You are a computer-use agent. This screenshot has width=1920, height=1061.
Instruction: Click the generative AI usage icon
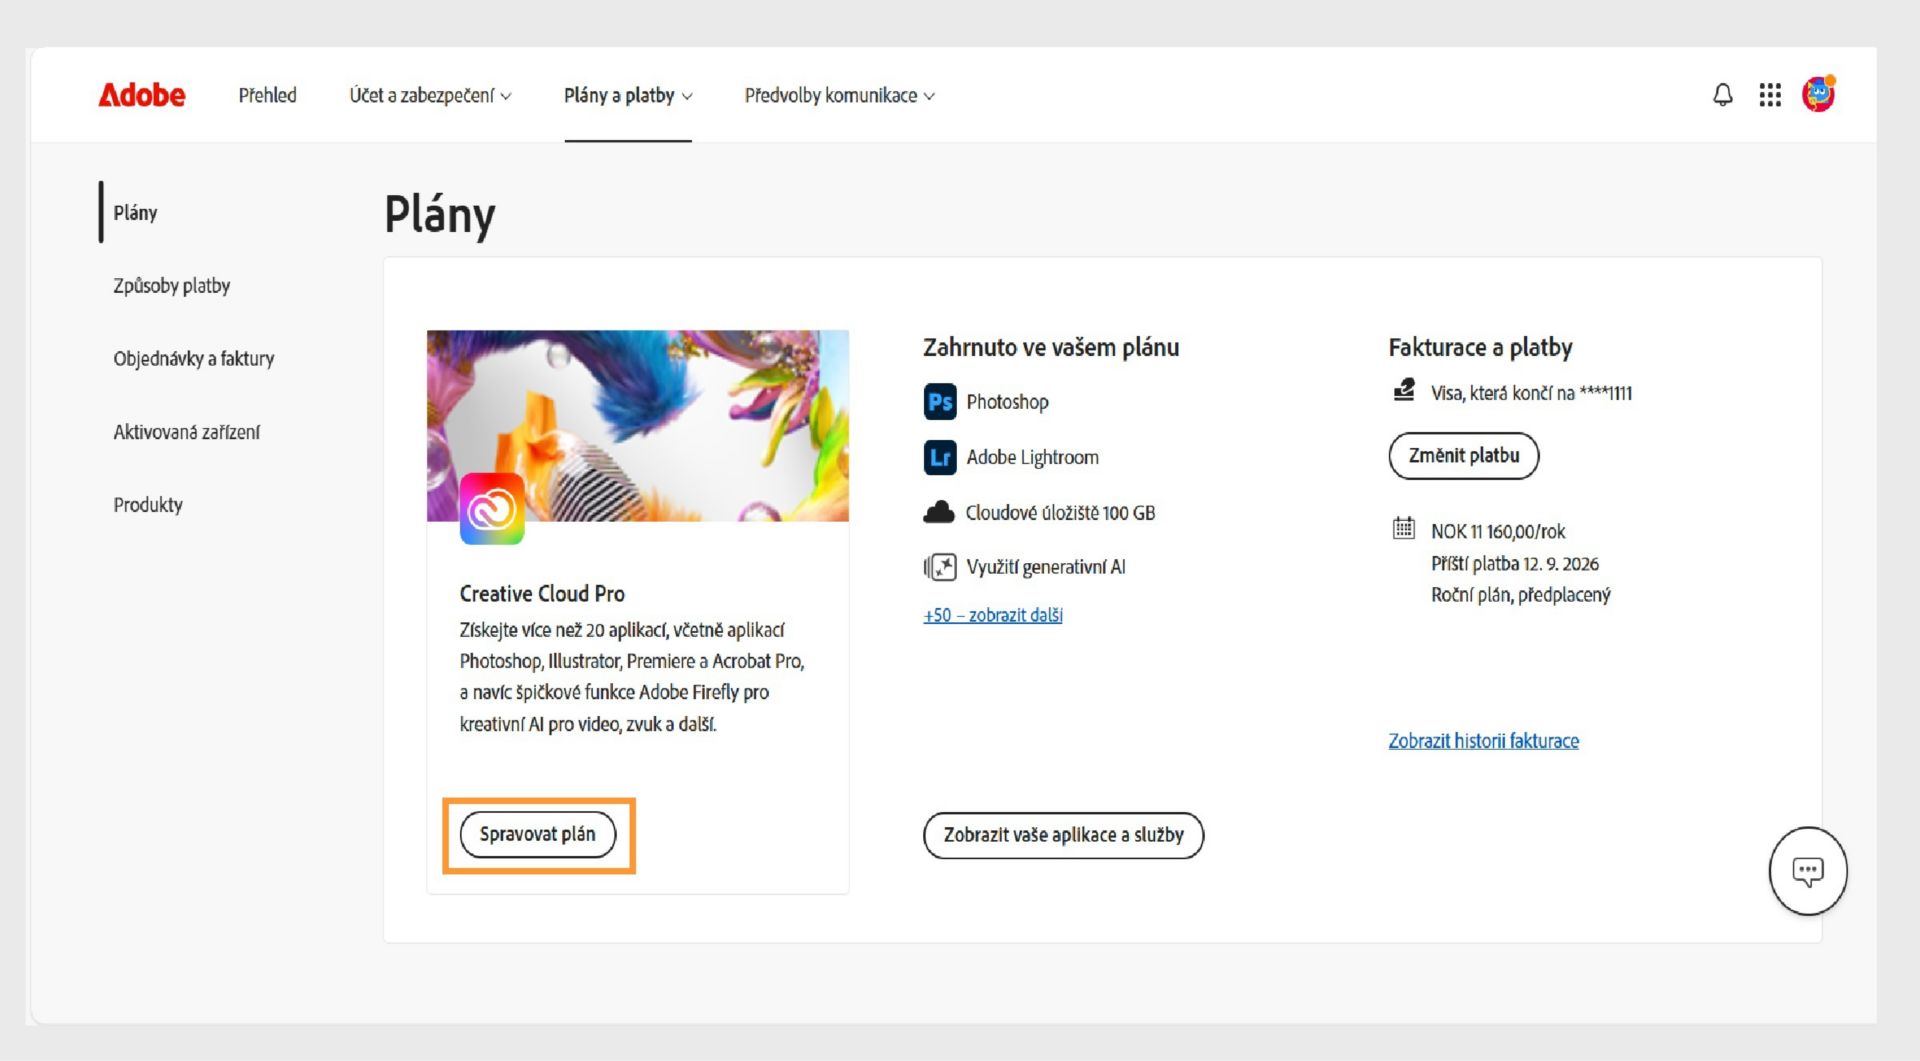pyautogui.click(x=940, y=567)
